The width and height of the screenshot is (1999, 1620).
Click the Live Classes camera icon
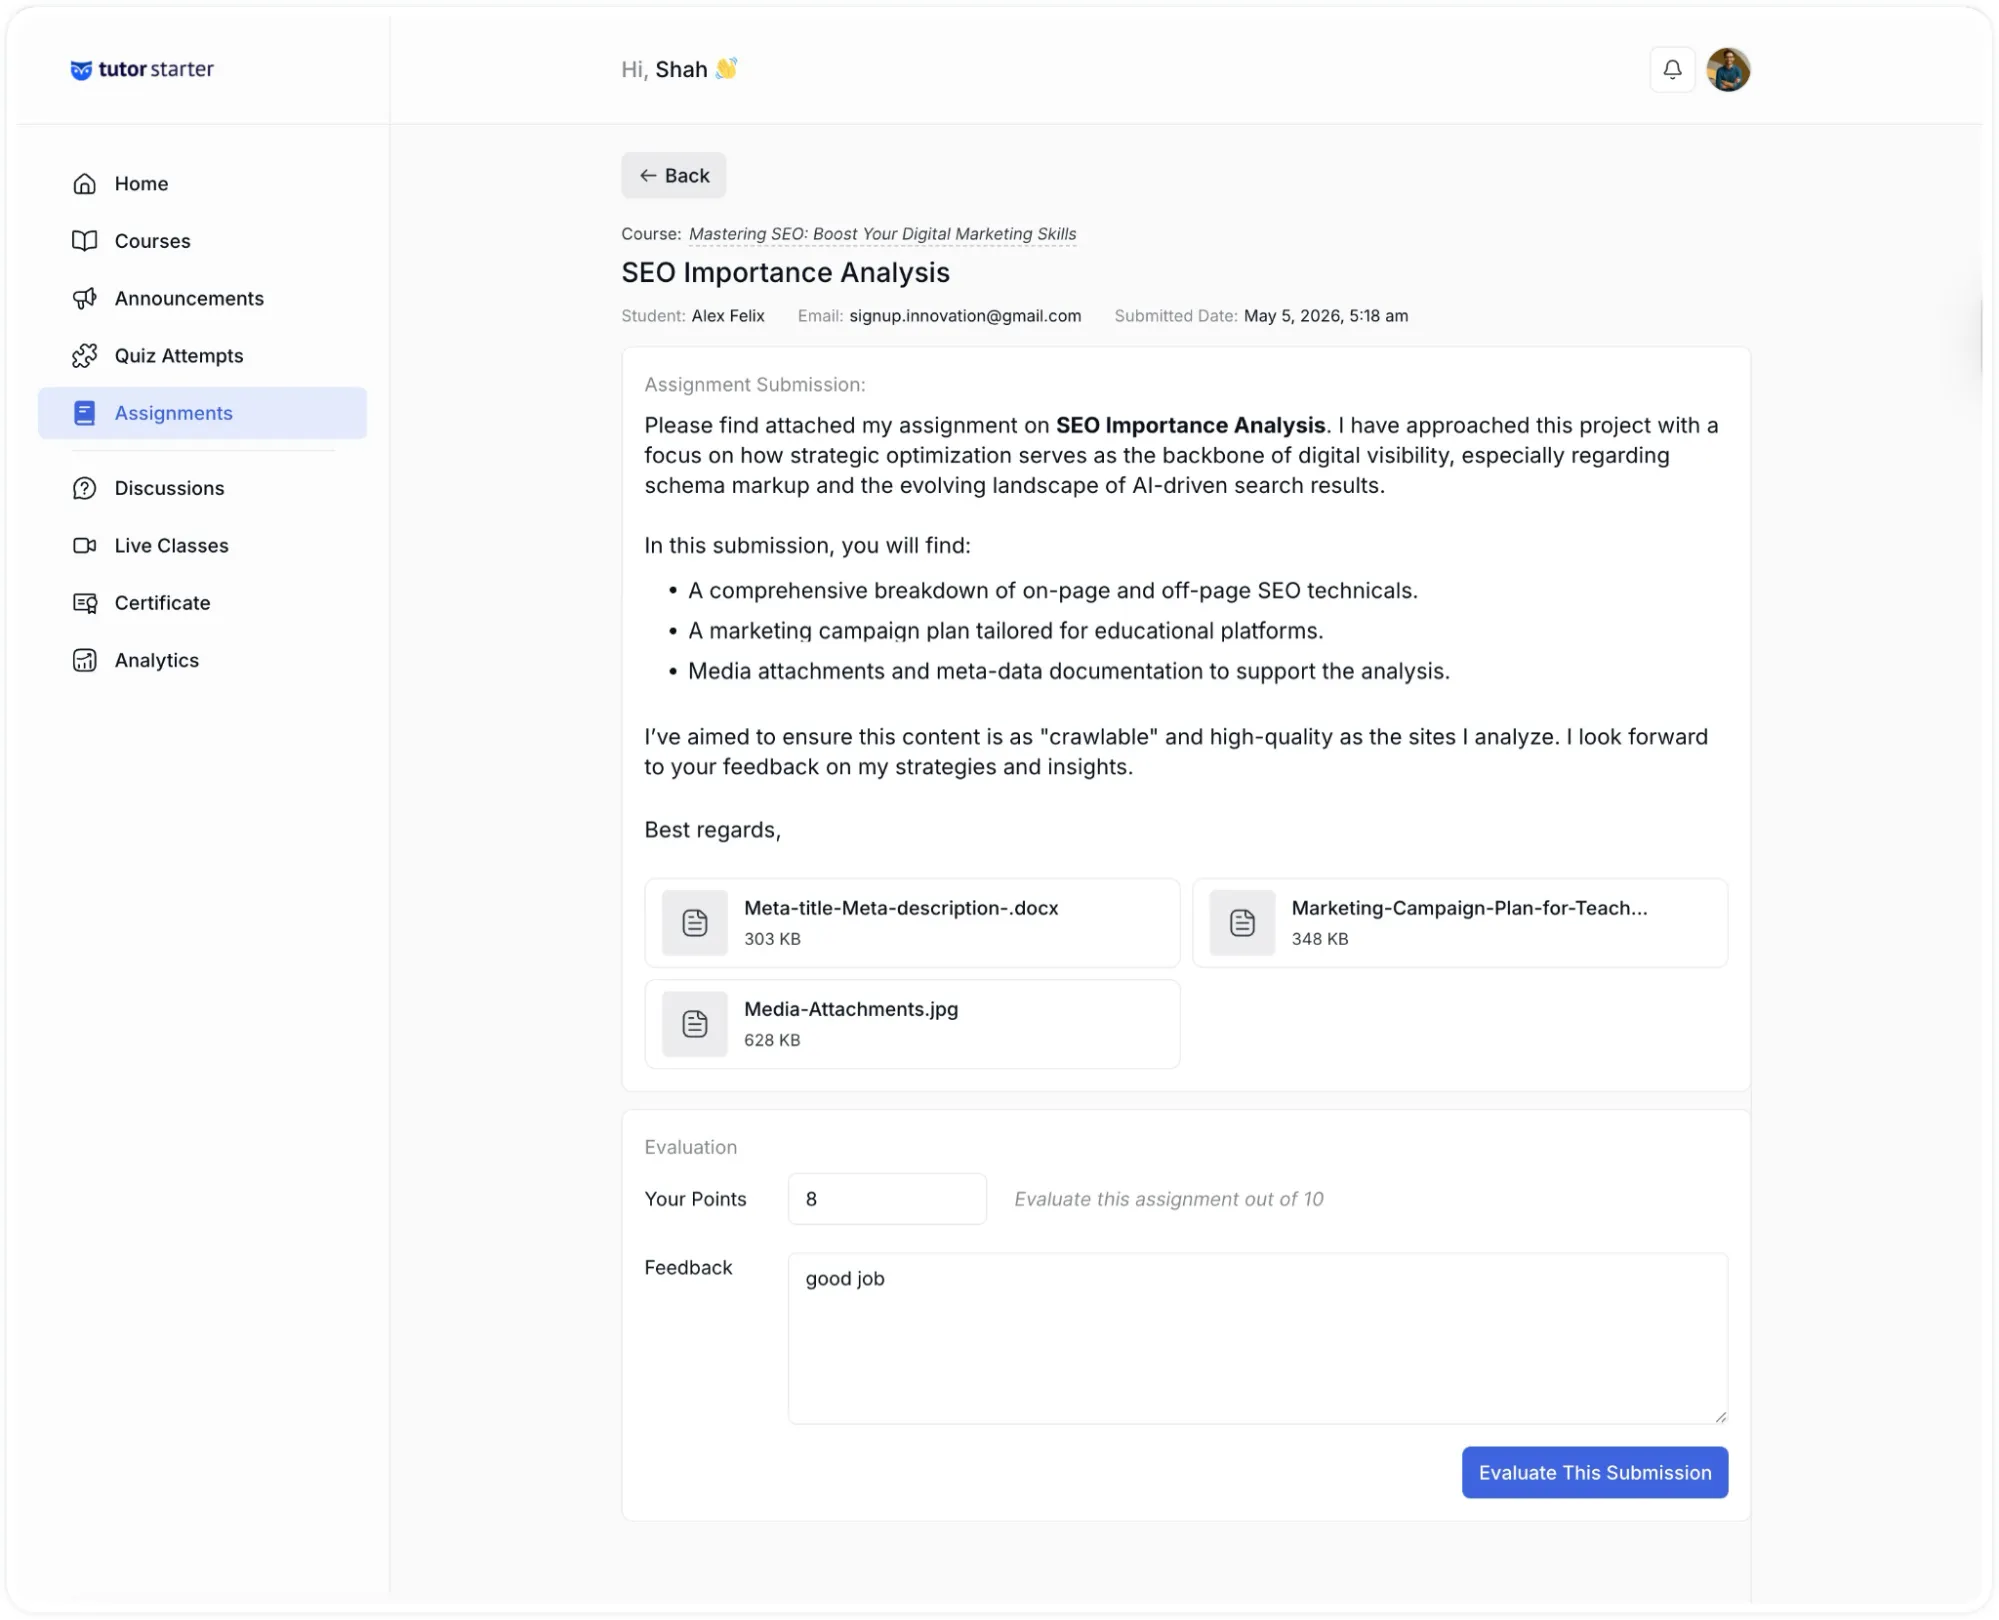click(x=85, y=546)
